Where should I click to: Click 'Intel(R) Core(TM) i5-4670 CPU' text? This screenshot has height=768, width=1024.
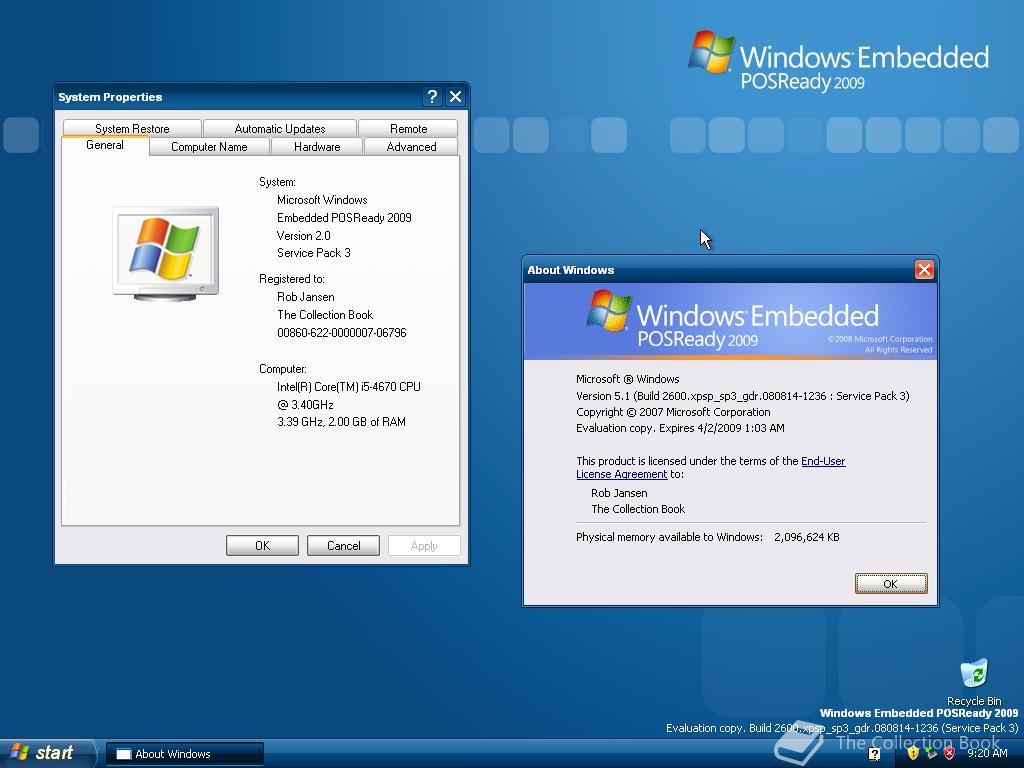[349, 387]
